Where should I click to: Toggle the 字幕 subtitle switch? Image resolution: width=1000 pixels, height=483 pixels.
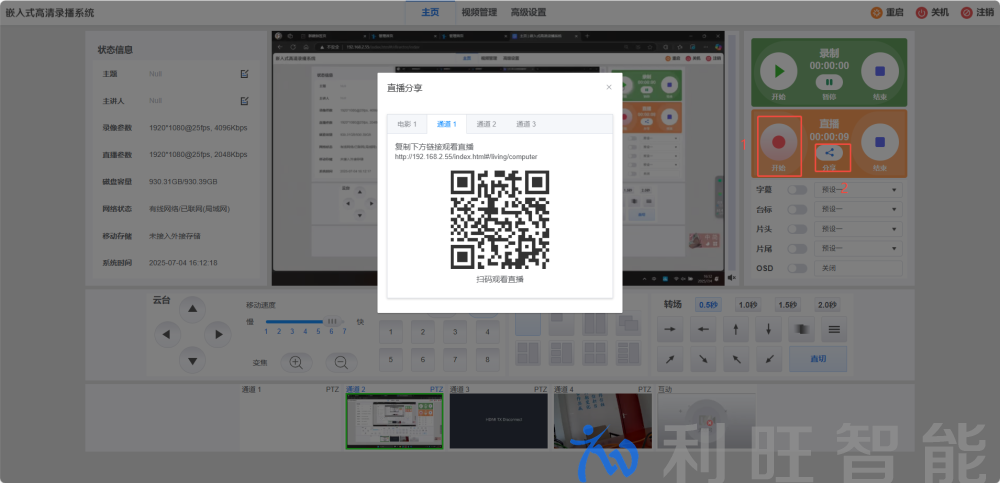[x=797, y=190]
